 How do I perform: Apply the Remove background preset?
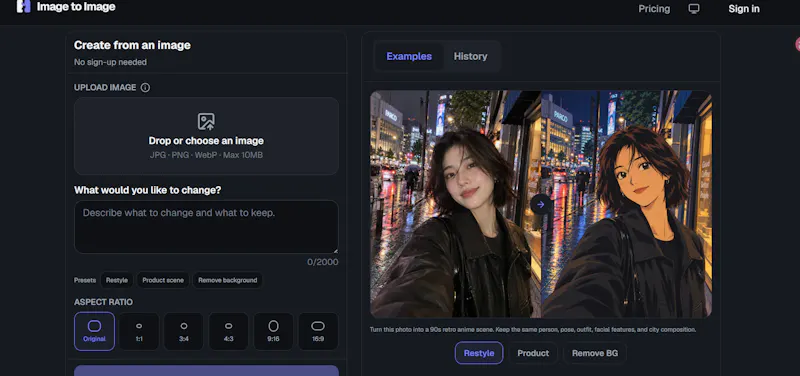[x=228, y=280]
